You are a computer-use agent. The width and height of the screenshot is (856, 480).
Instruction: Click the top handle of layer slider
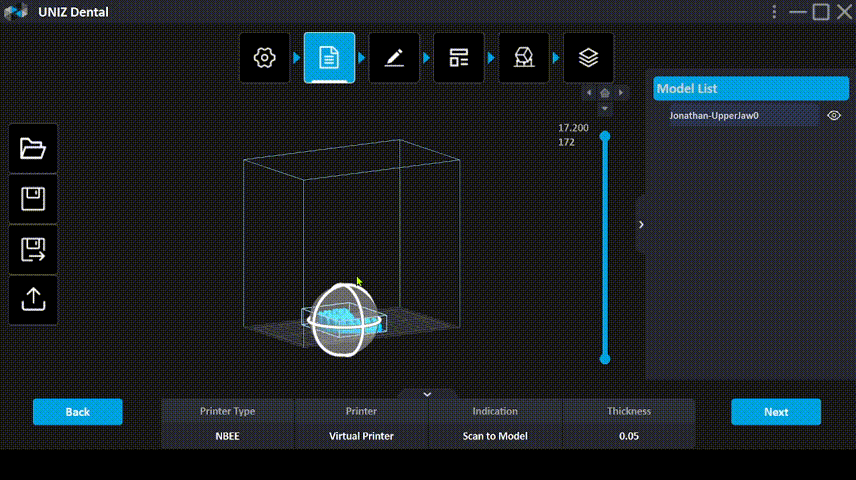click(x=605, y=136)
